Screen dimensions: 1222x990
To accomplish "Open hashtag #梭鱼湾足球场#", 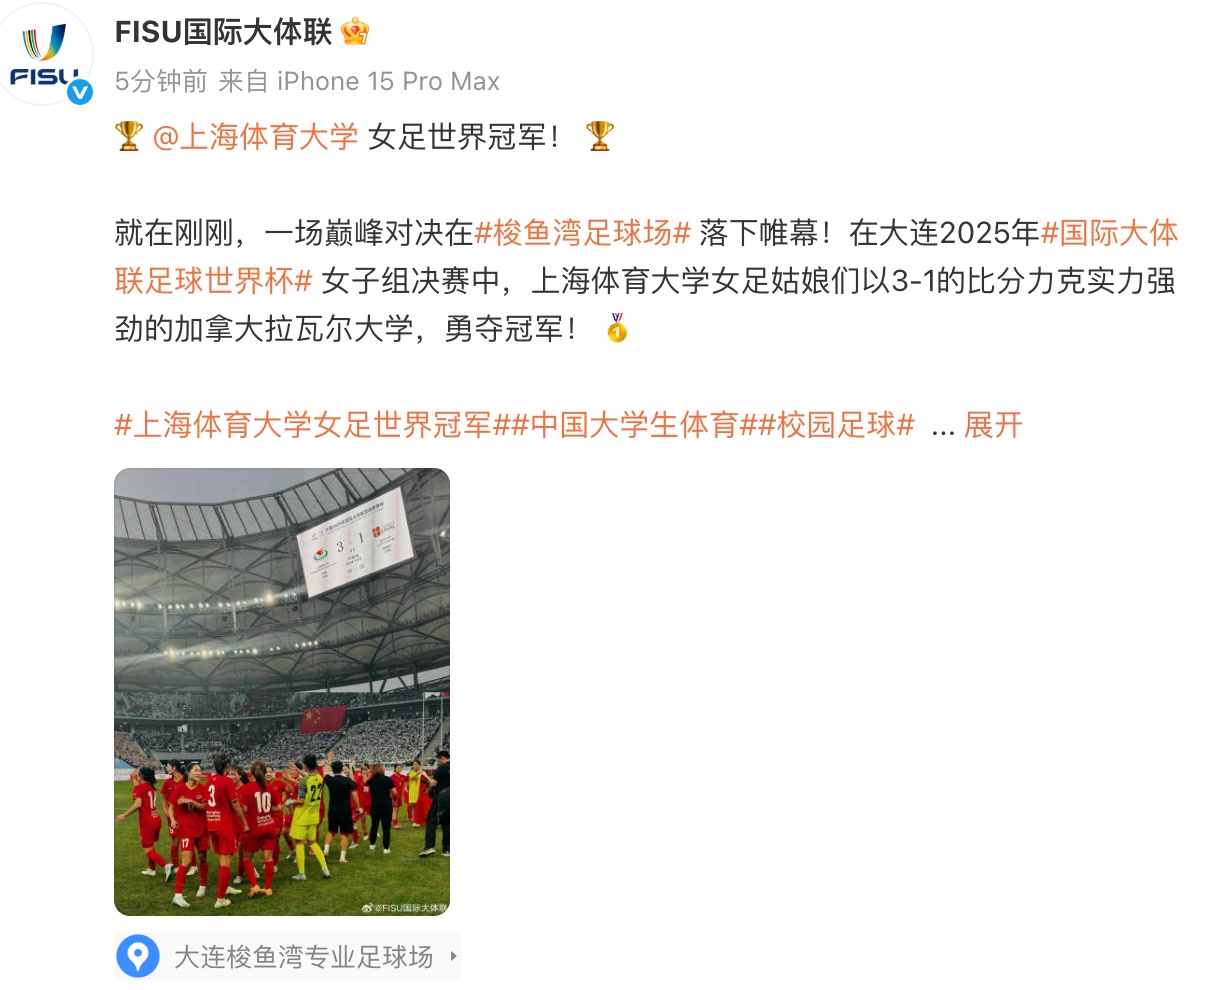I will coord(583,233).
